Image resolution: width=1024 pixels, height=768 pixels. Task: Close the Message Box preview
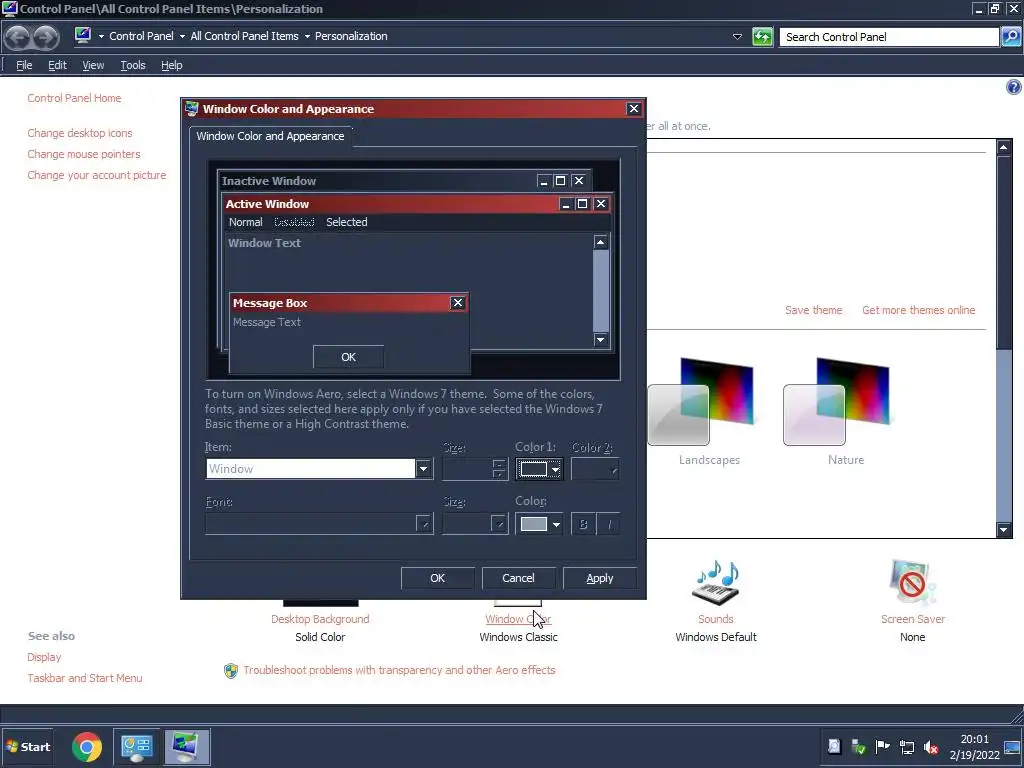tap(458, 302)
